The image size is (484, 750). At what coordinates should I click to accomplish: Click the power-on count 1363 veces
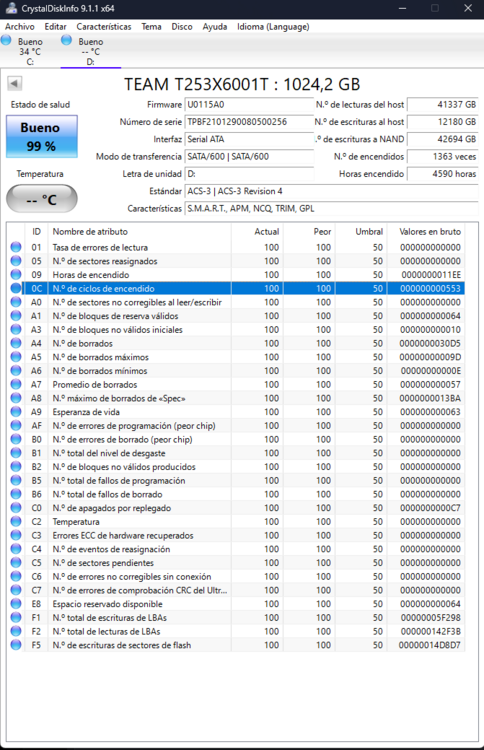click(443, 156)
